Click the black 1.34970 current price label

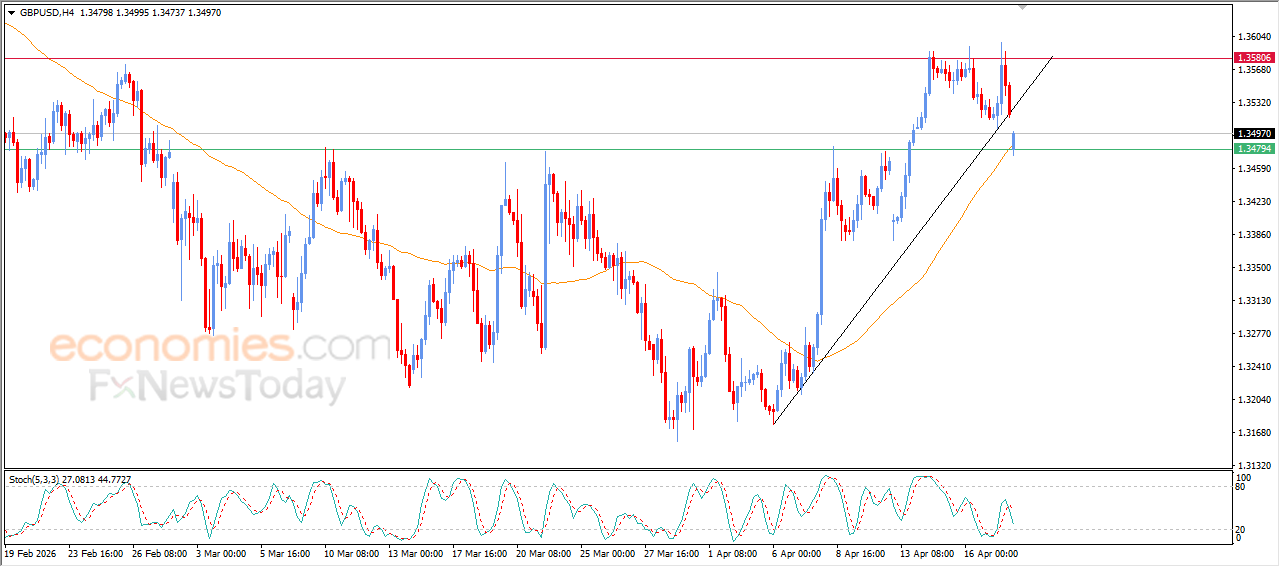(x=1253, y=133)
